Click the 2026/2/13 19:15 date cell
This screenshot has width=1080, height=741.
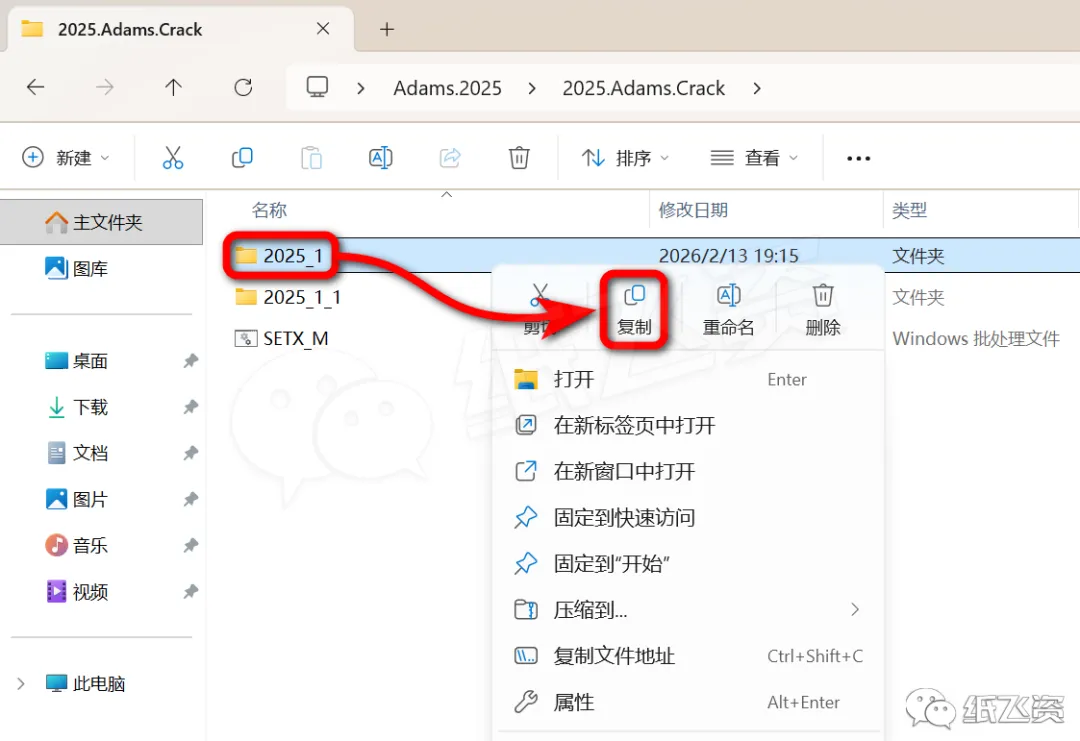(x=728, y=255)
